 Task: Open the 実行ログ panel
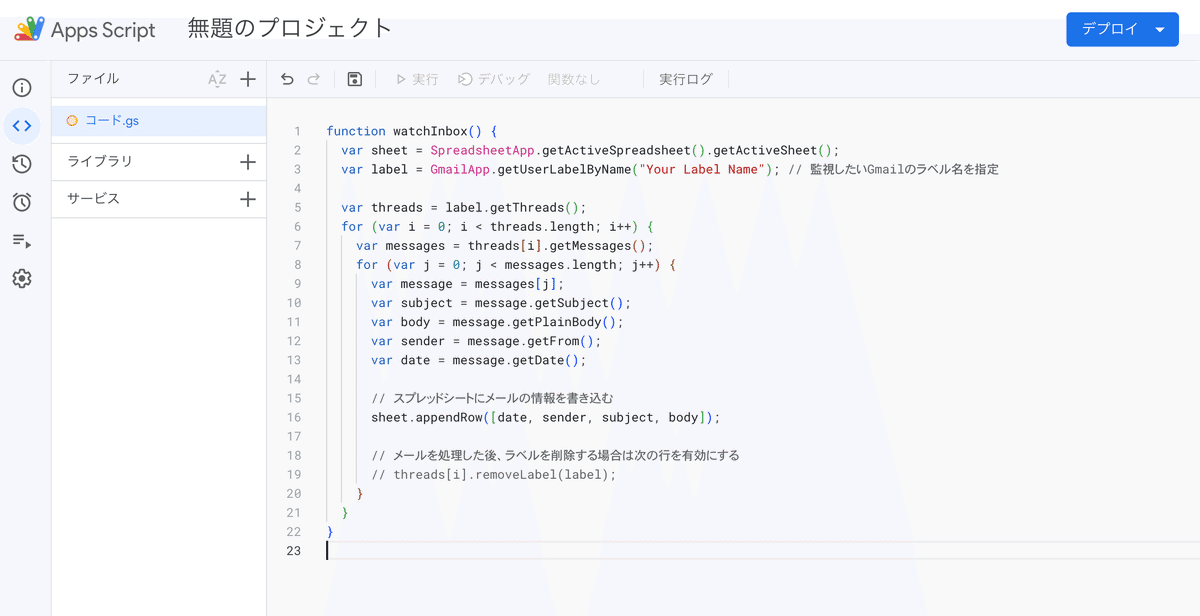pos(685,78)
